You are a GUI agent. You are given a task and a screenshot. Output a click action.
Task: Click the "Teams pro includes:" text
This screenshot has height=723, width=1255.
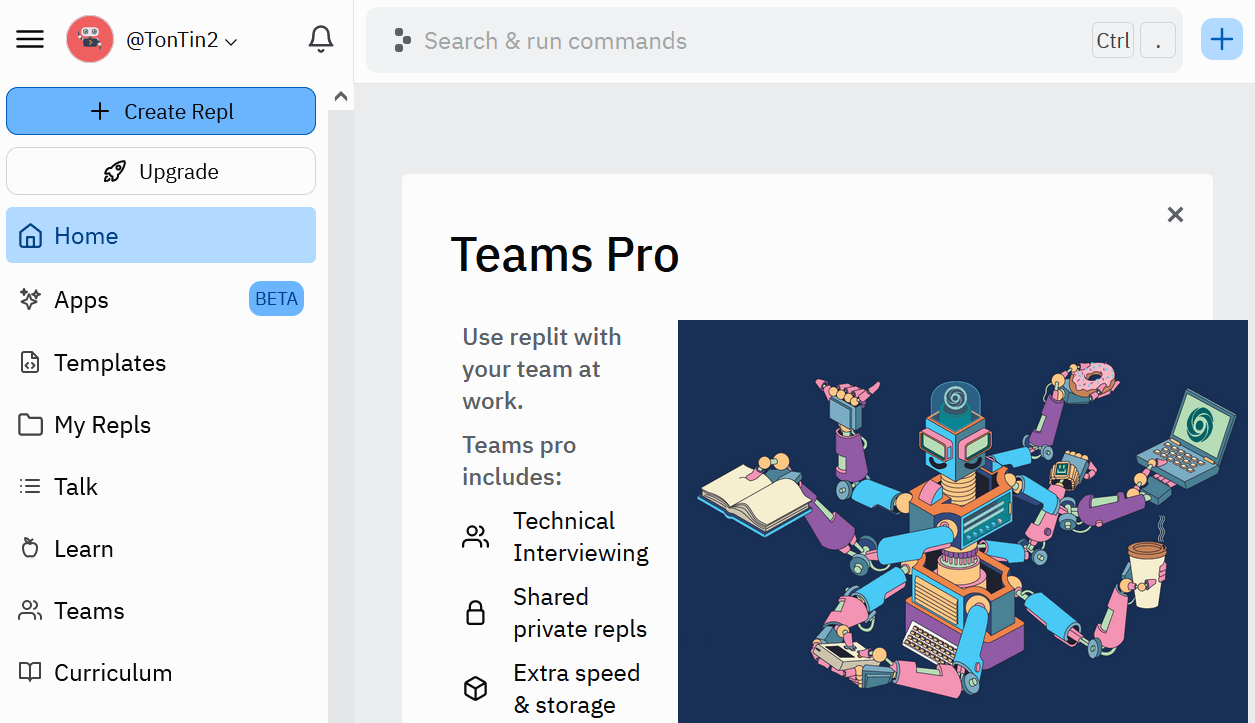[519, 461]
